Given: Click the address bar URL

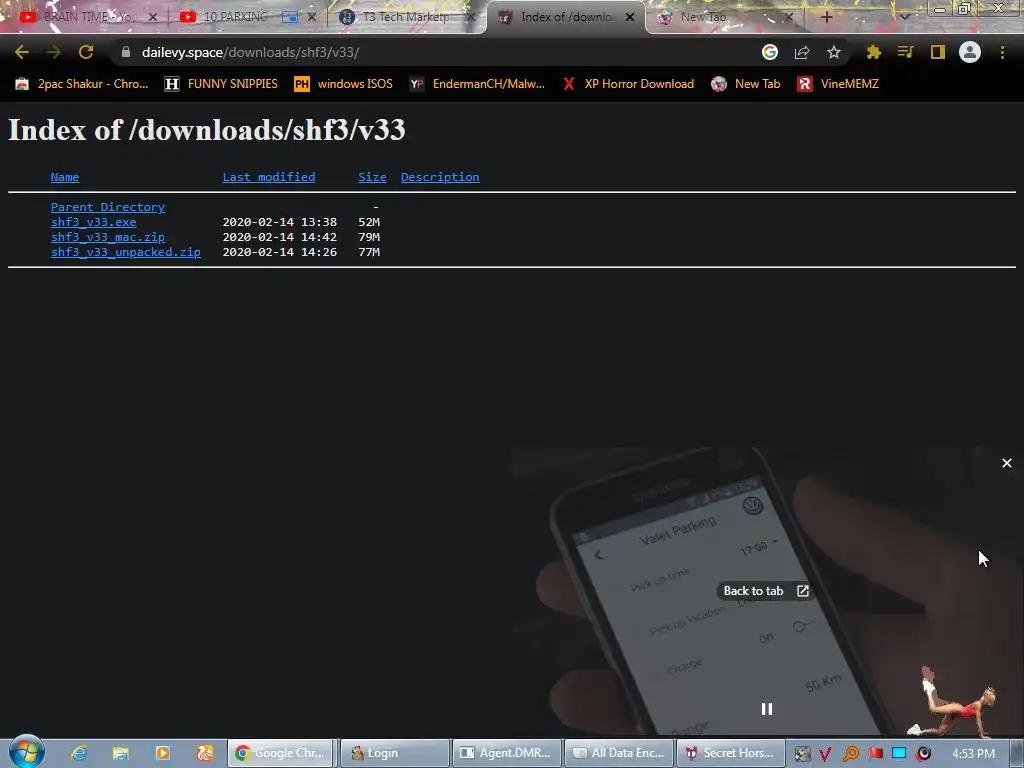Looking at the screenshot, I should pos(251,52).
